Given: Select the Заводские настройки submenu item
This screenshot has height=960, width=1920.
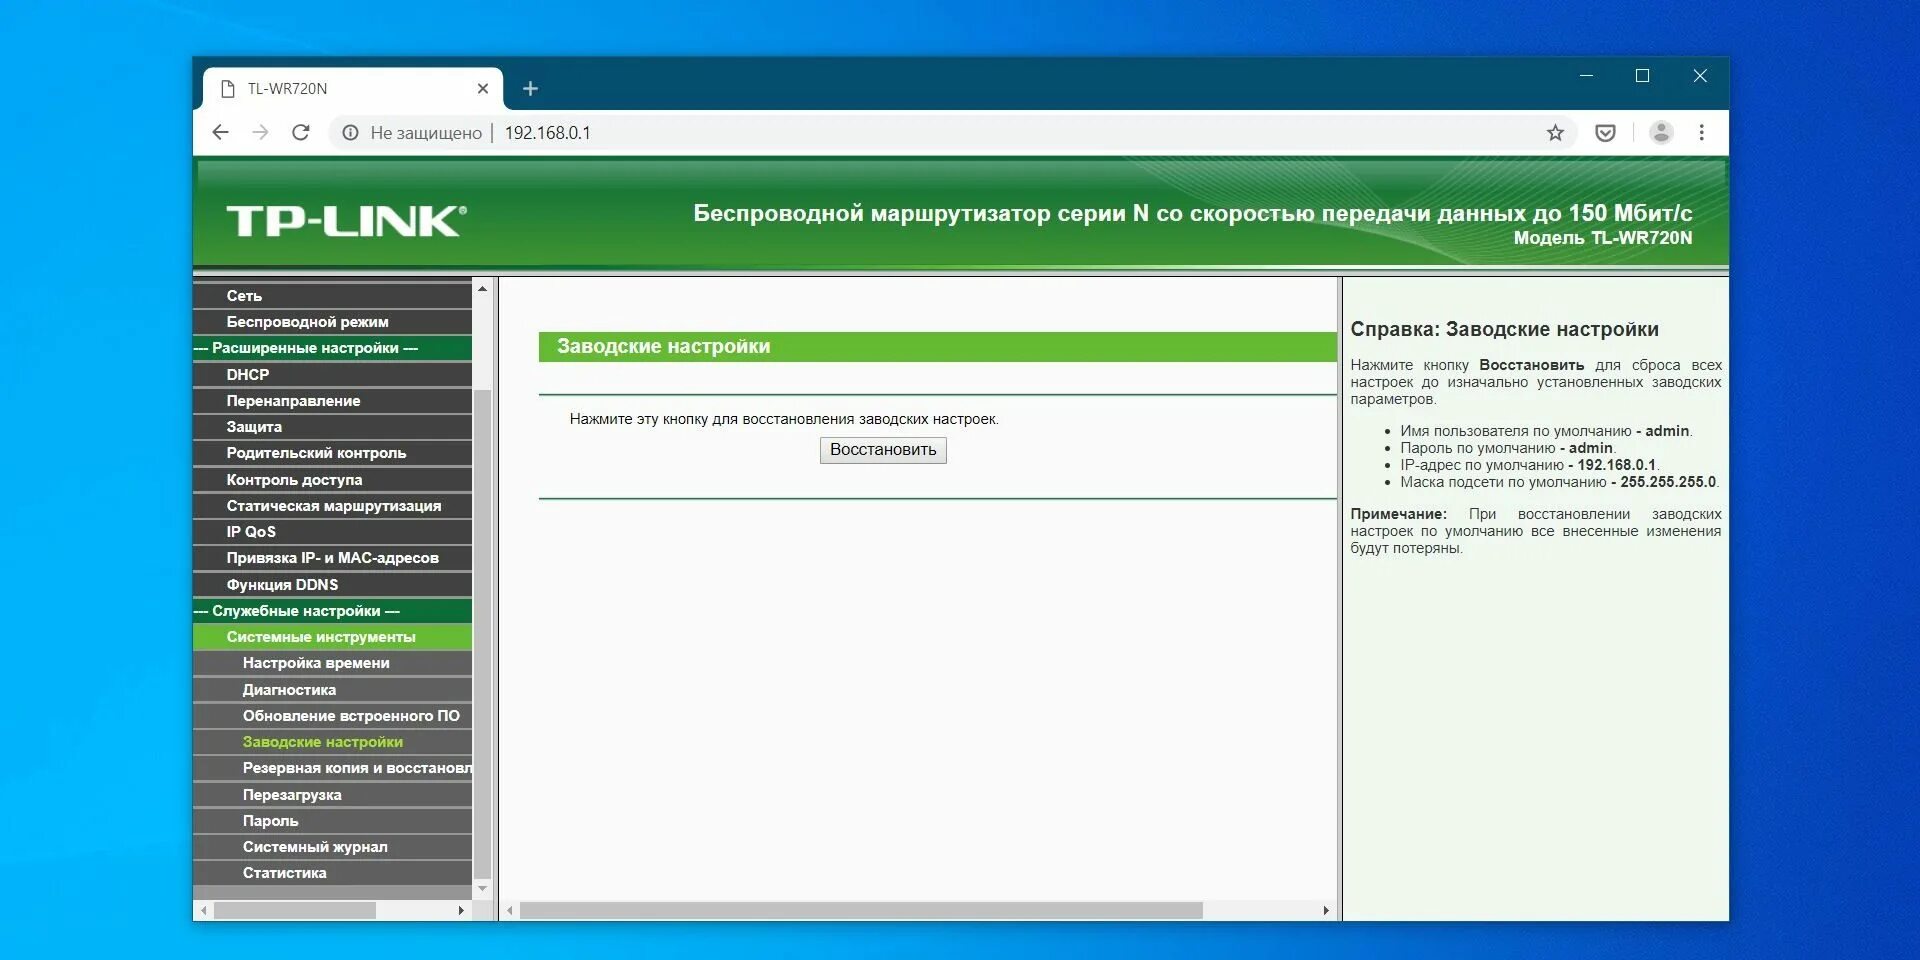Looking at the screenshot, I should [332, 742].
